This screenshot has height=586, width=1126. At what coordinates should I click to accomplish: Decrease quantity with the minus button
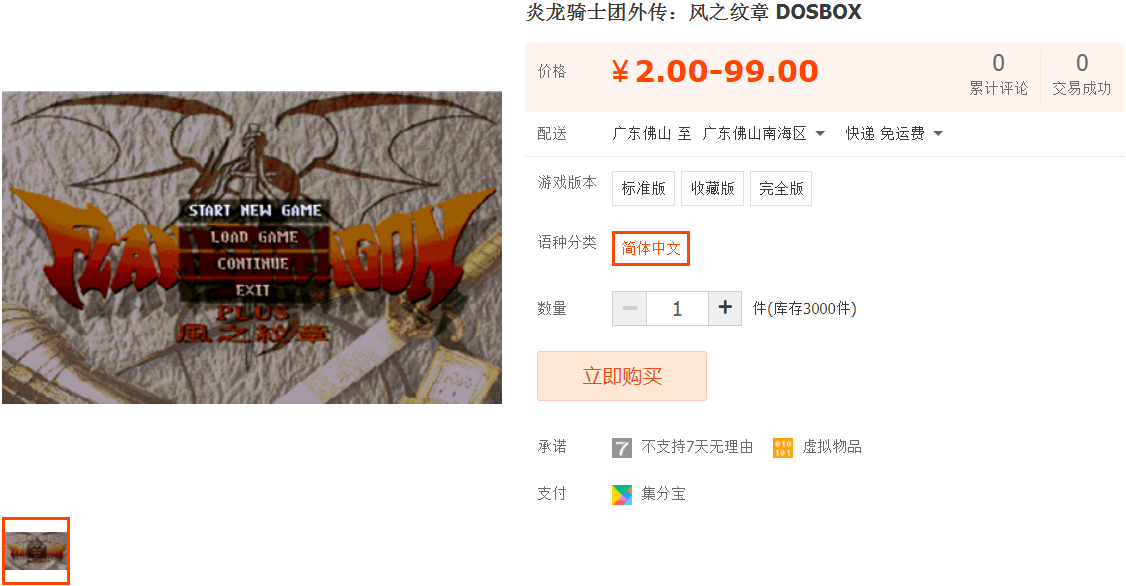pyautogui.click(x=630, y=308)
